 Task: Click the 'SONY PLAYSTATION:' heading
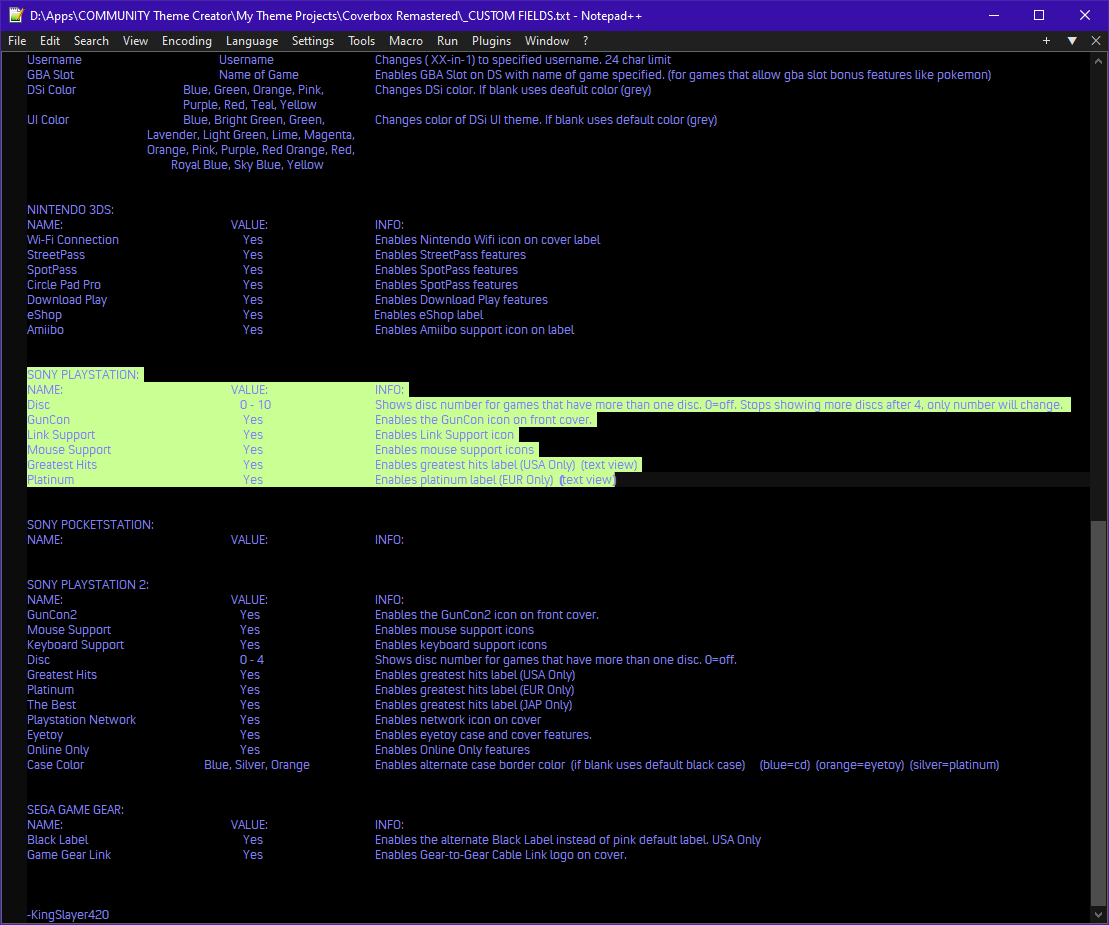tap(83, 375)
